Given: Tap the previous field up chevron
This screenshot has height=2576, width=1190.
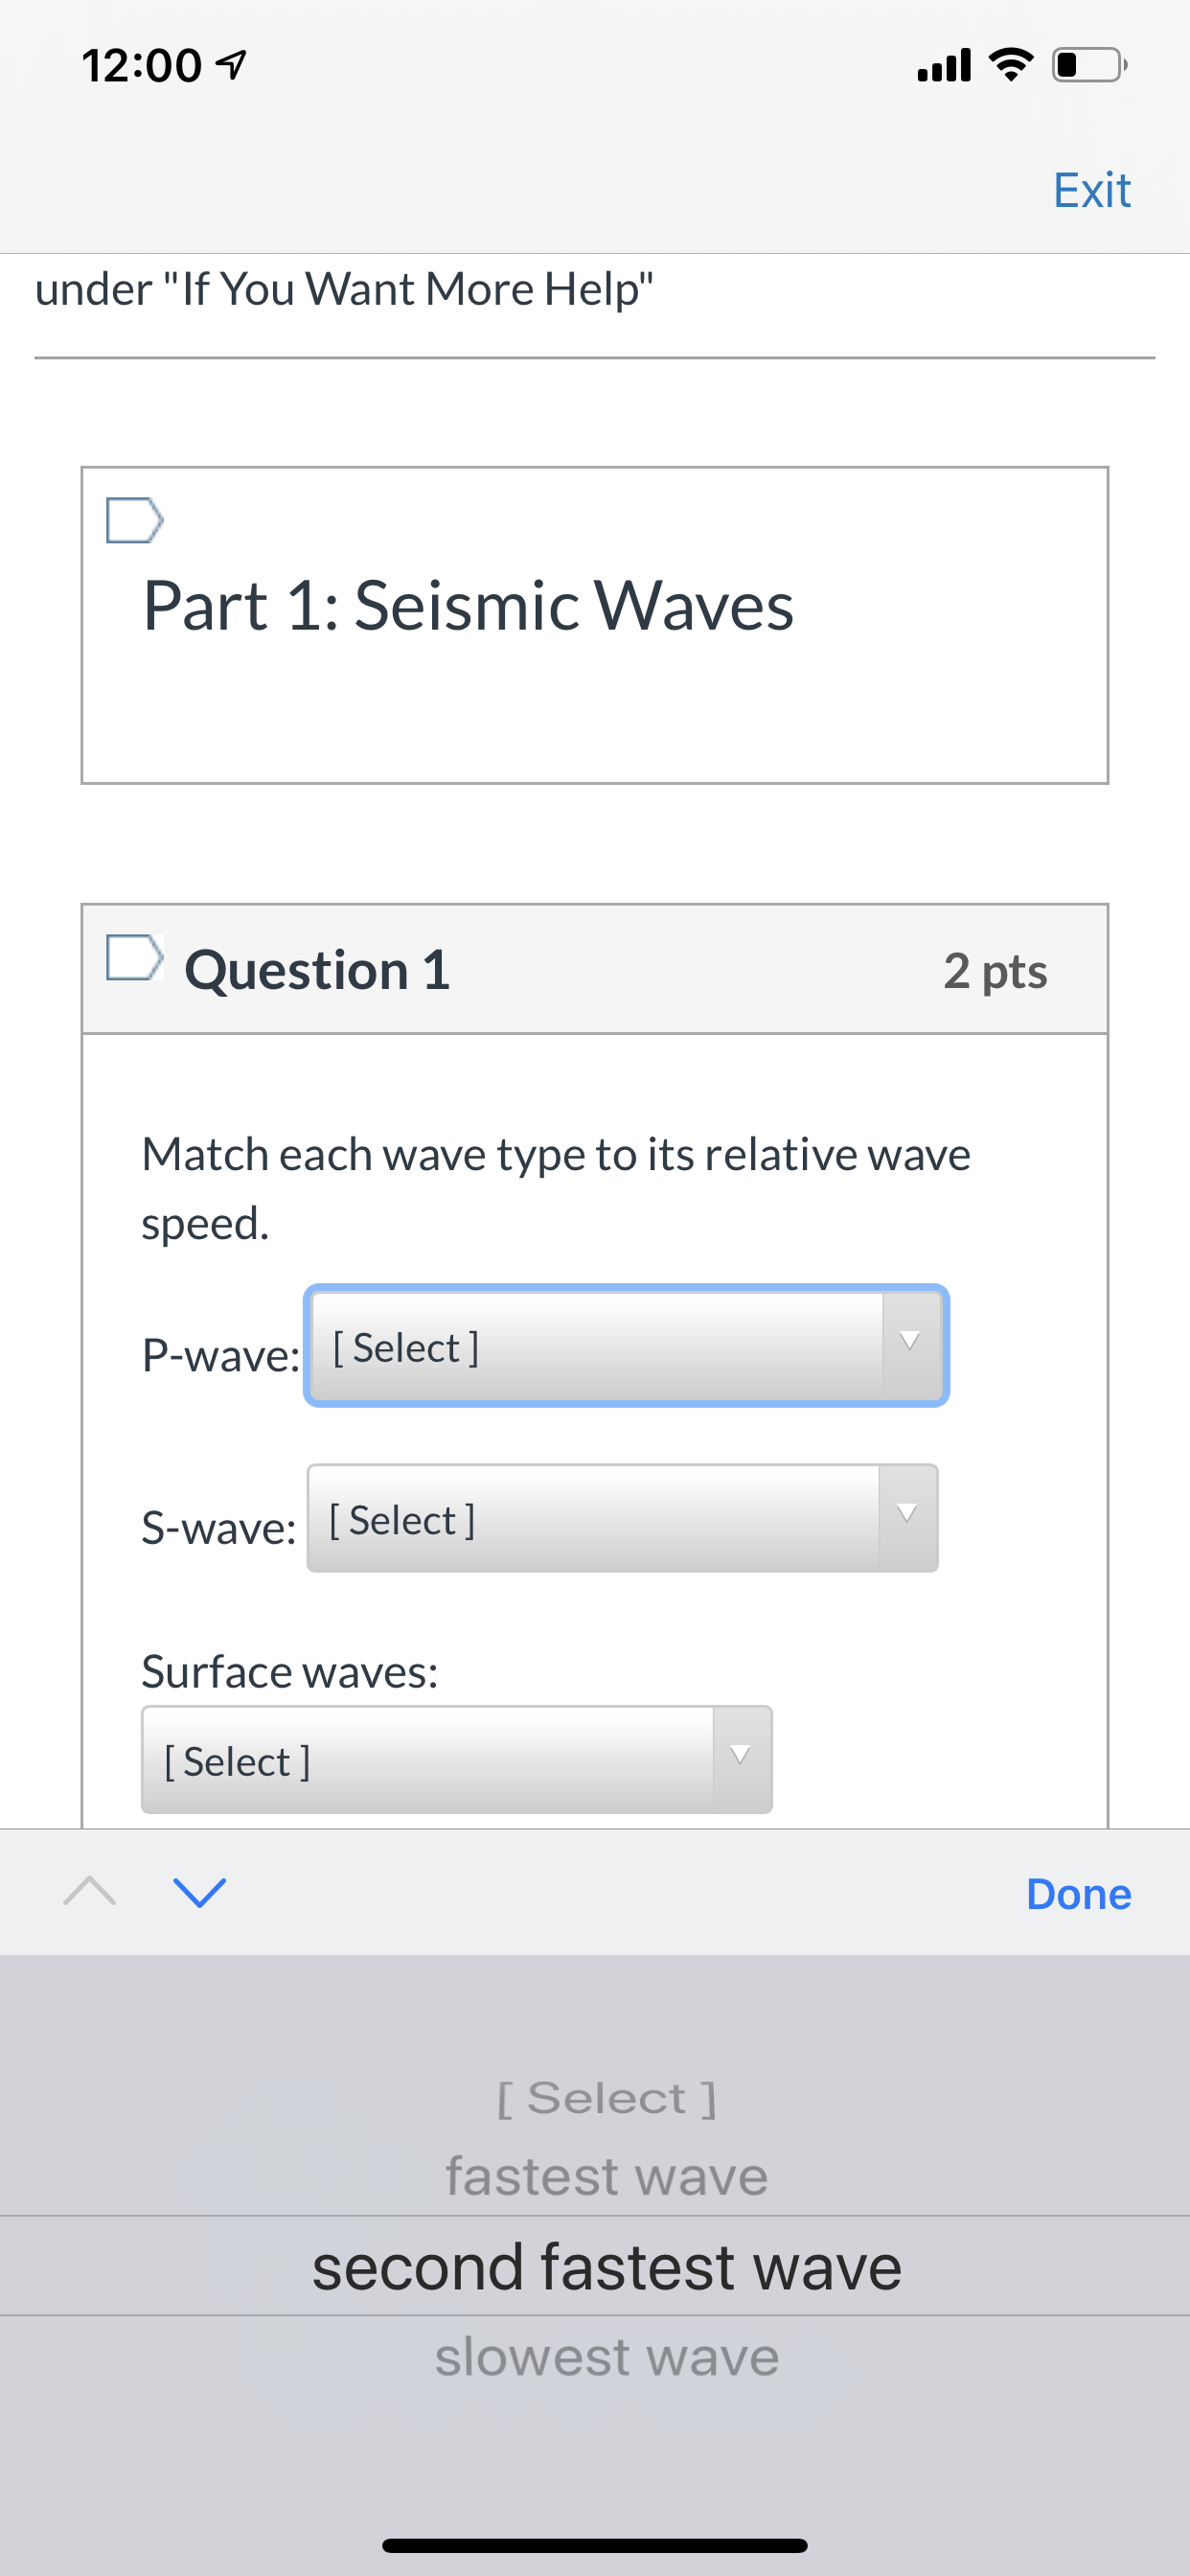Looking at the screenshot, I should [90, 1892].
